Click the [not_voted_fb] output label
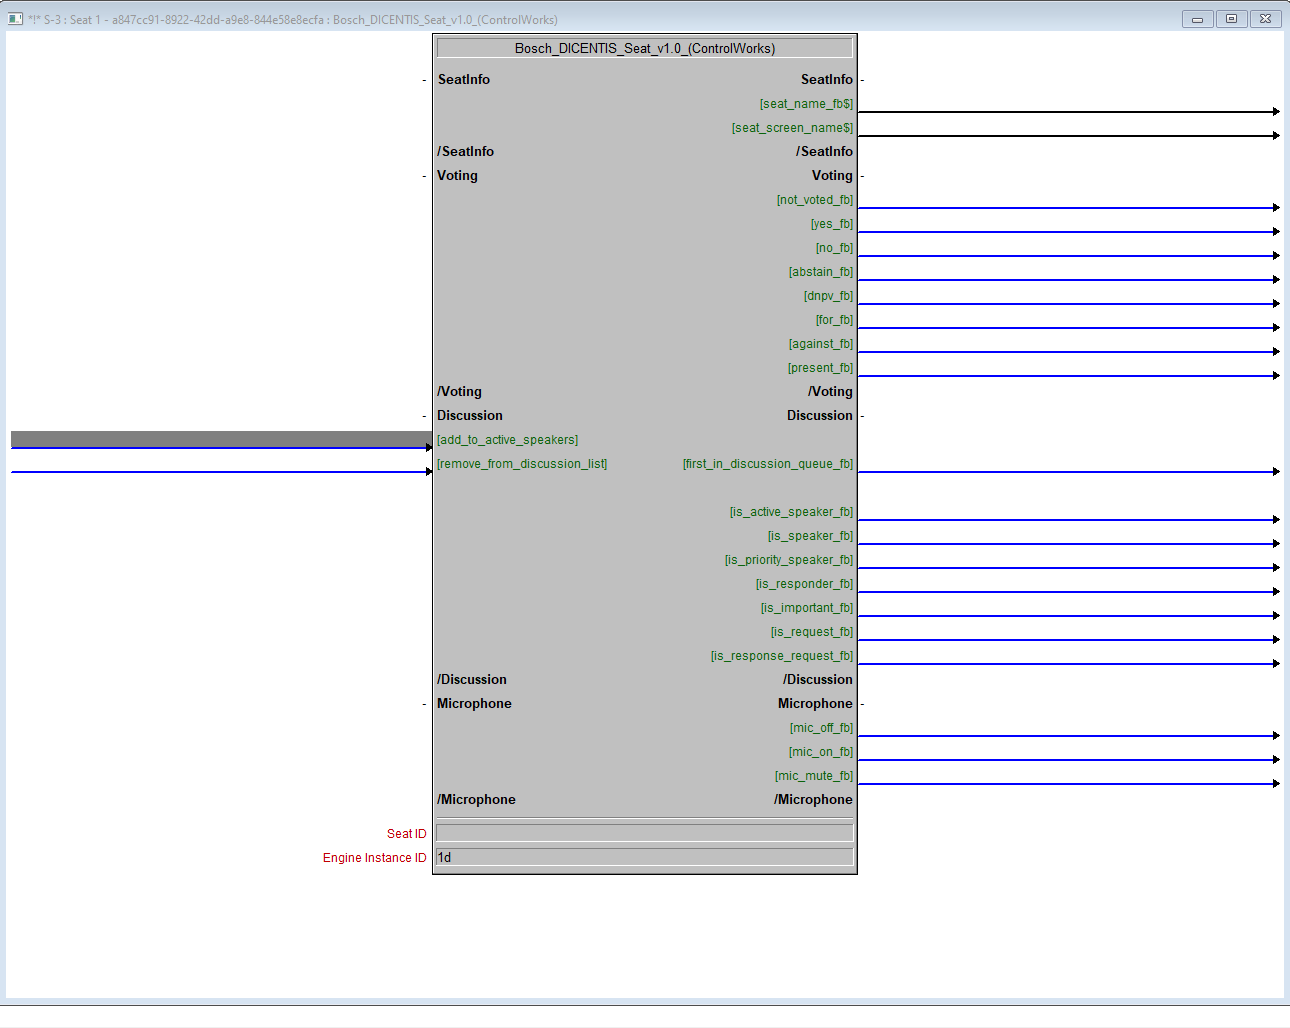Viewport: 1290px width, 1028px height. (x=814, y=200)
